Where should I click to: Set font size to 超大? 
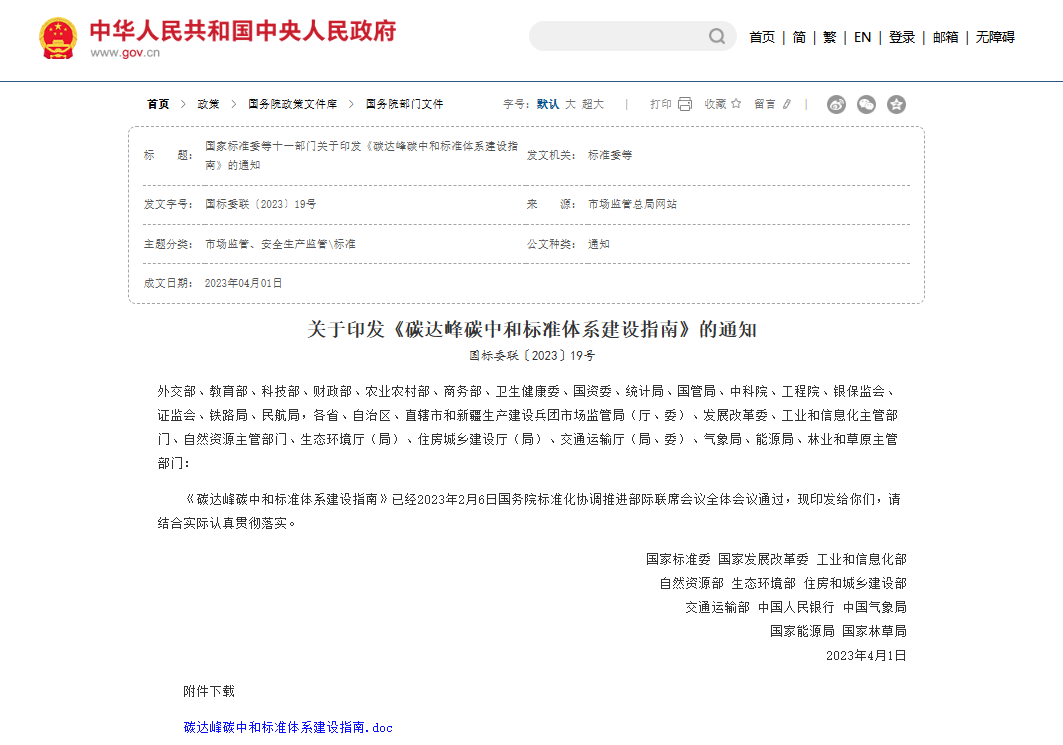tap(593, 104)
